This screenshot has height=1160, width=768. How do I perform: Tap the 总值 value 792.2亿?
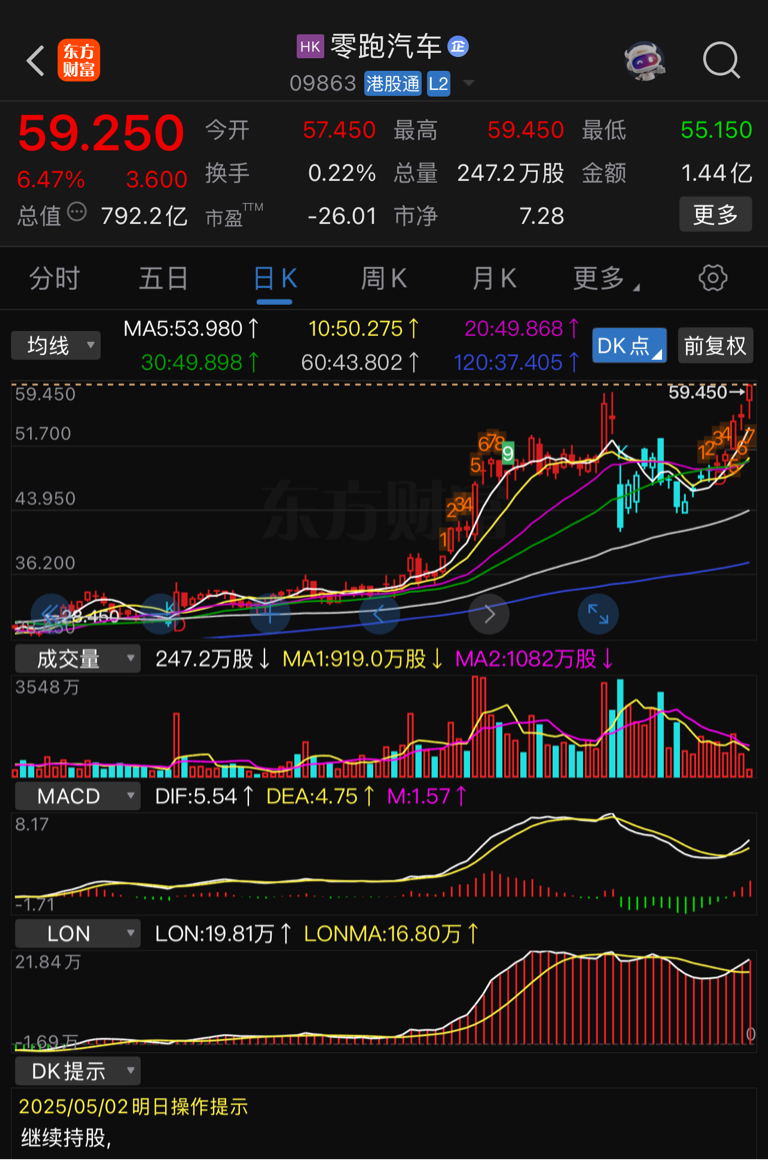(x=144, y=216)
